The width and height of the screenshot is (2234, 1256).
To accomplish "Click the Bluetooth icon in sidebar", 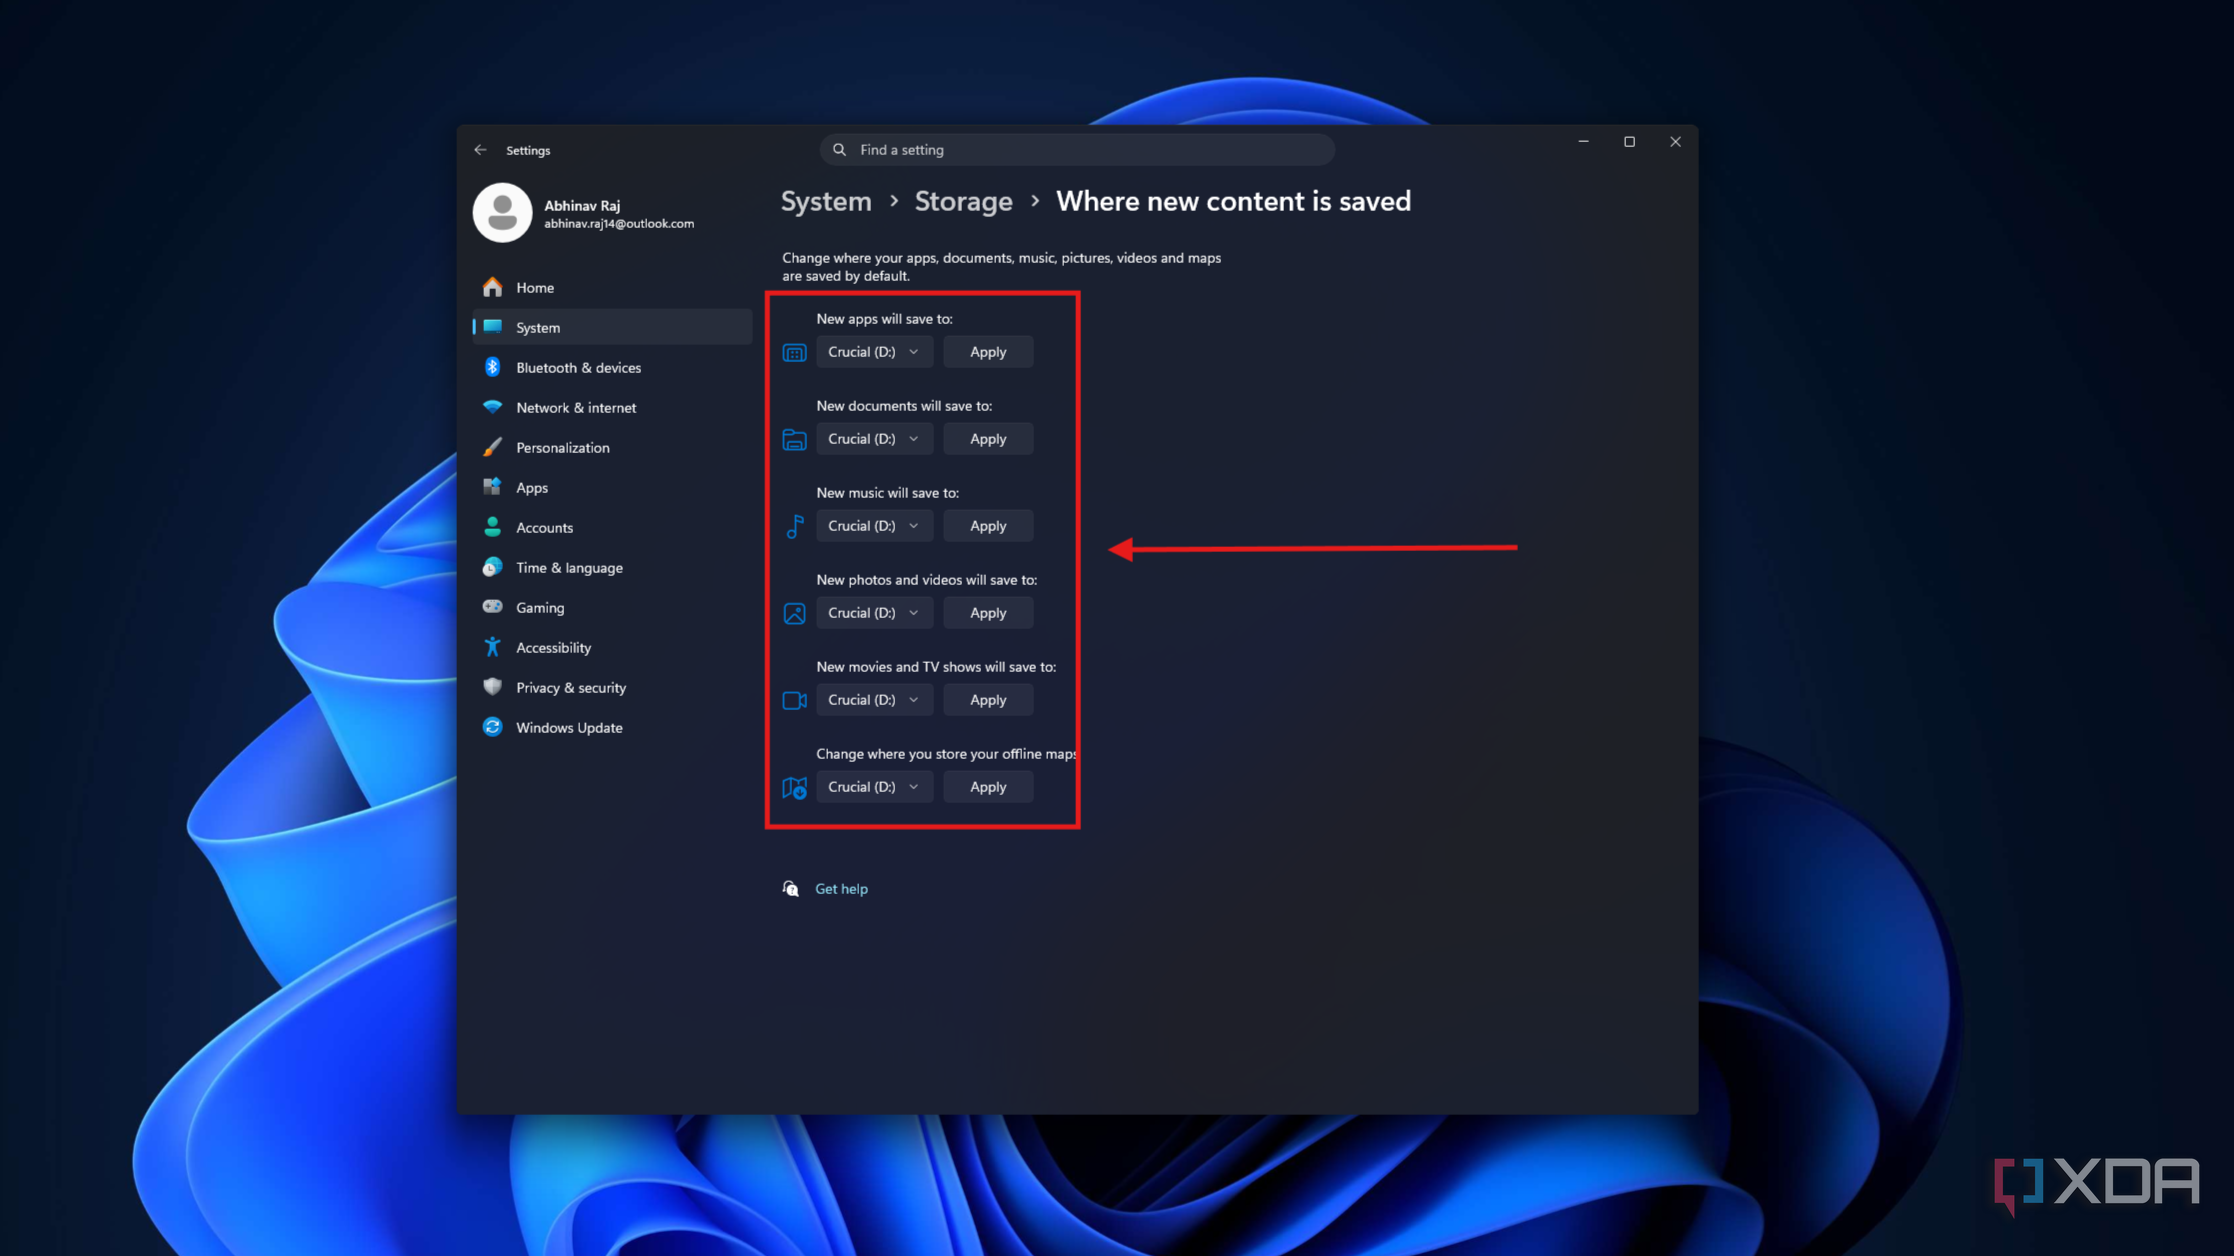I will pos(492,368).
